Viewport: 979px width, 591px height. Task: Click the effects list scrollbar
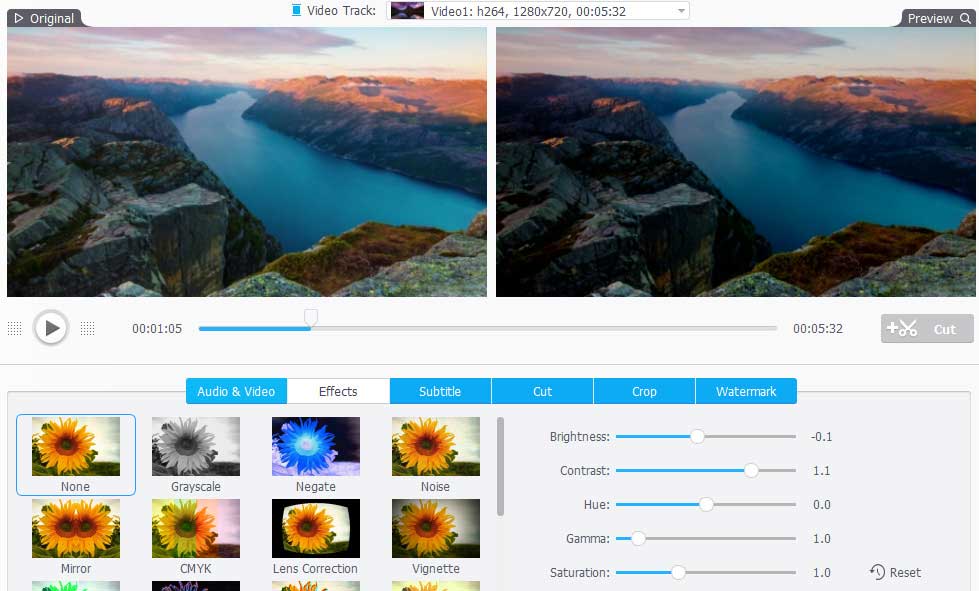pos(500,467)
